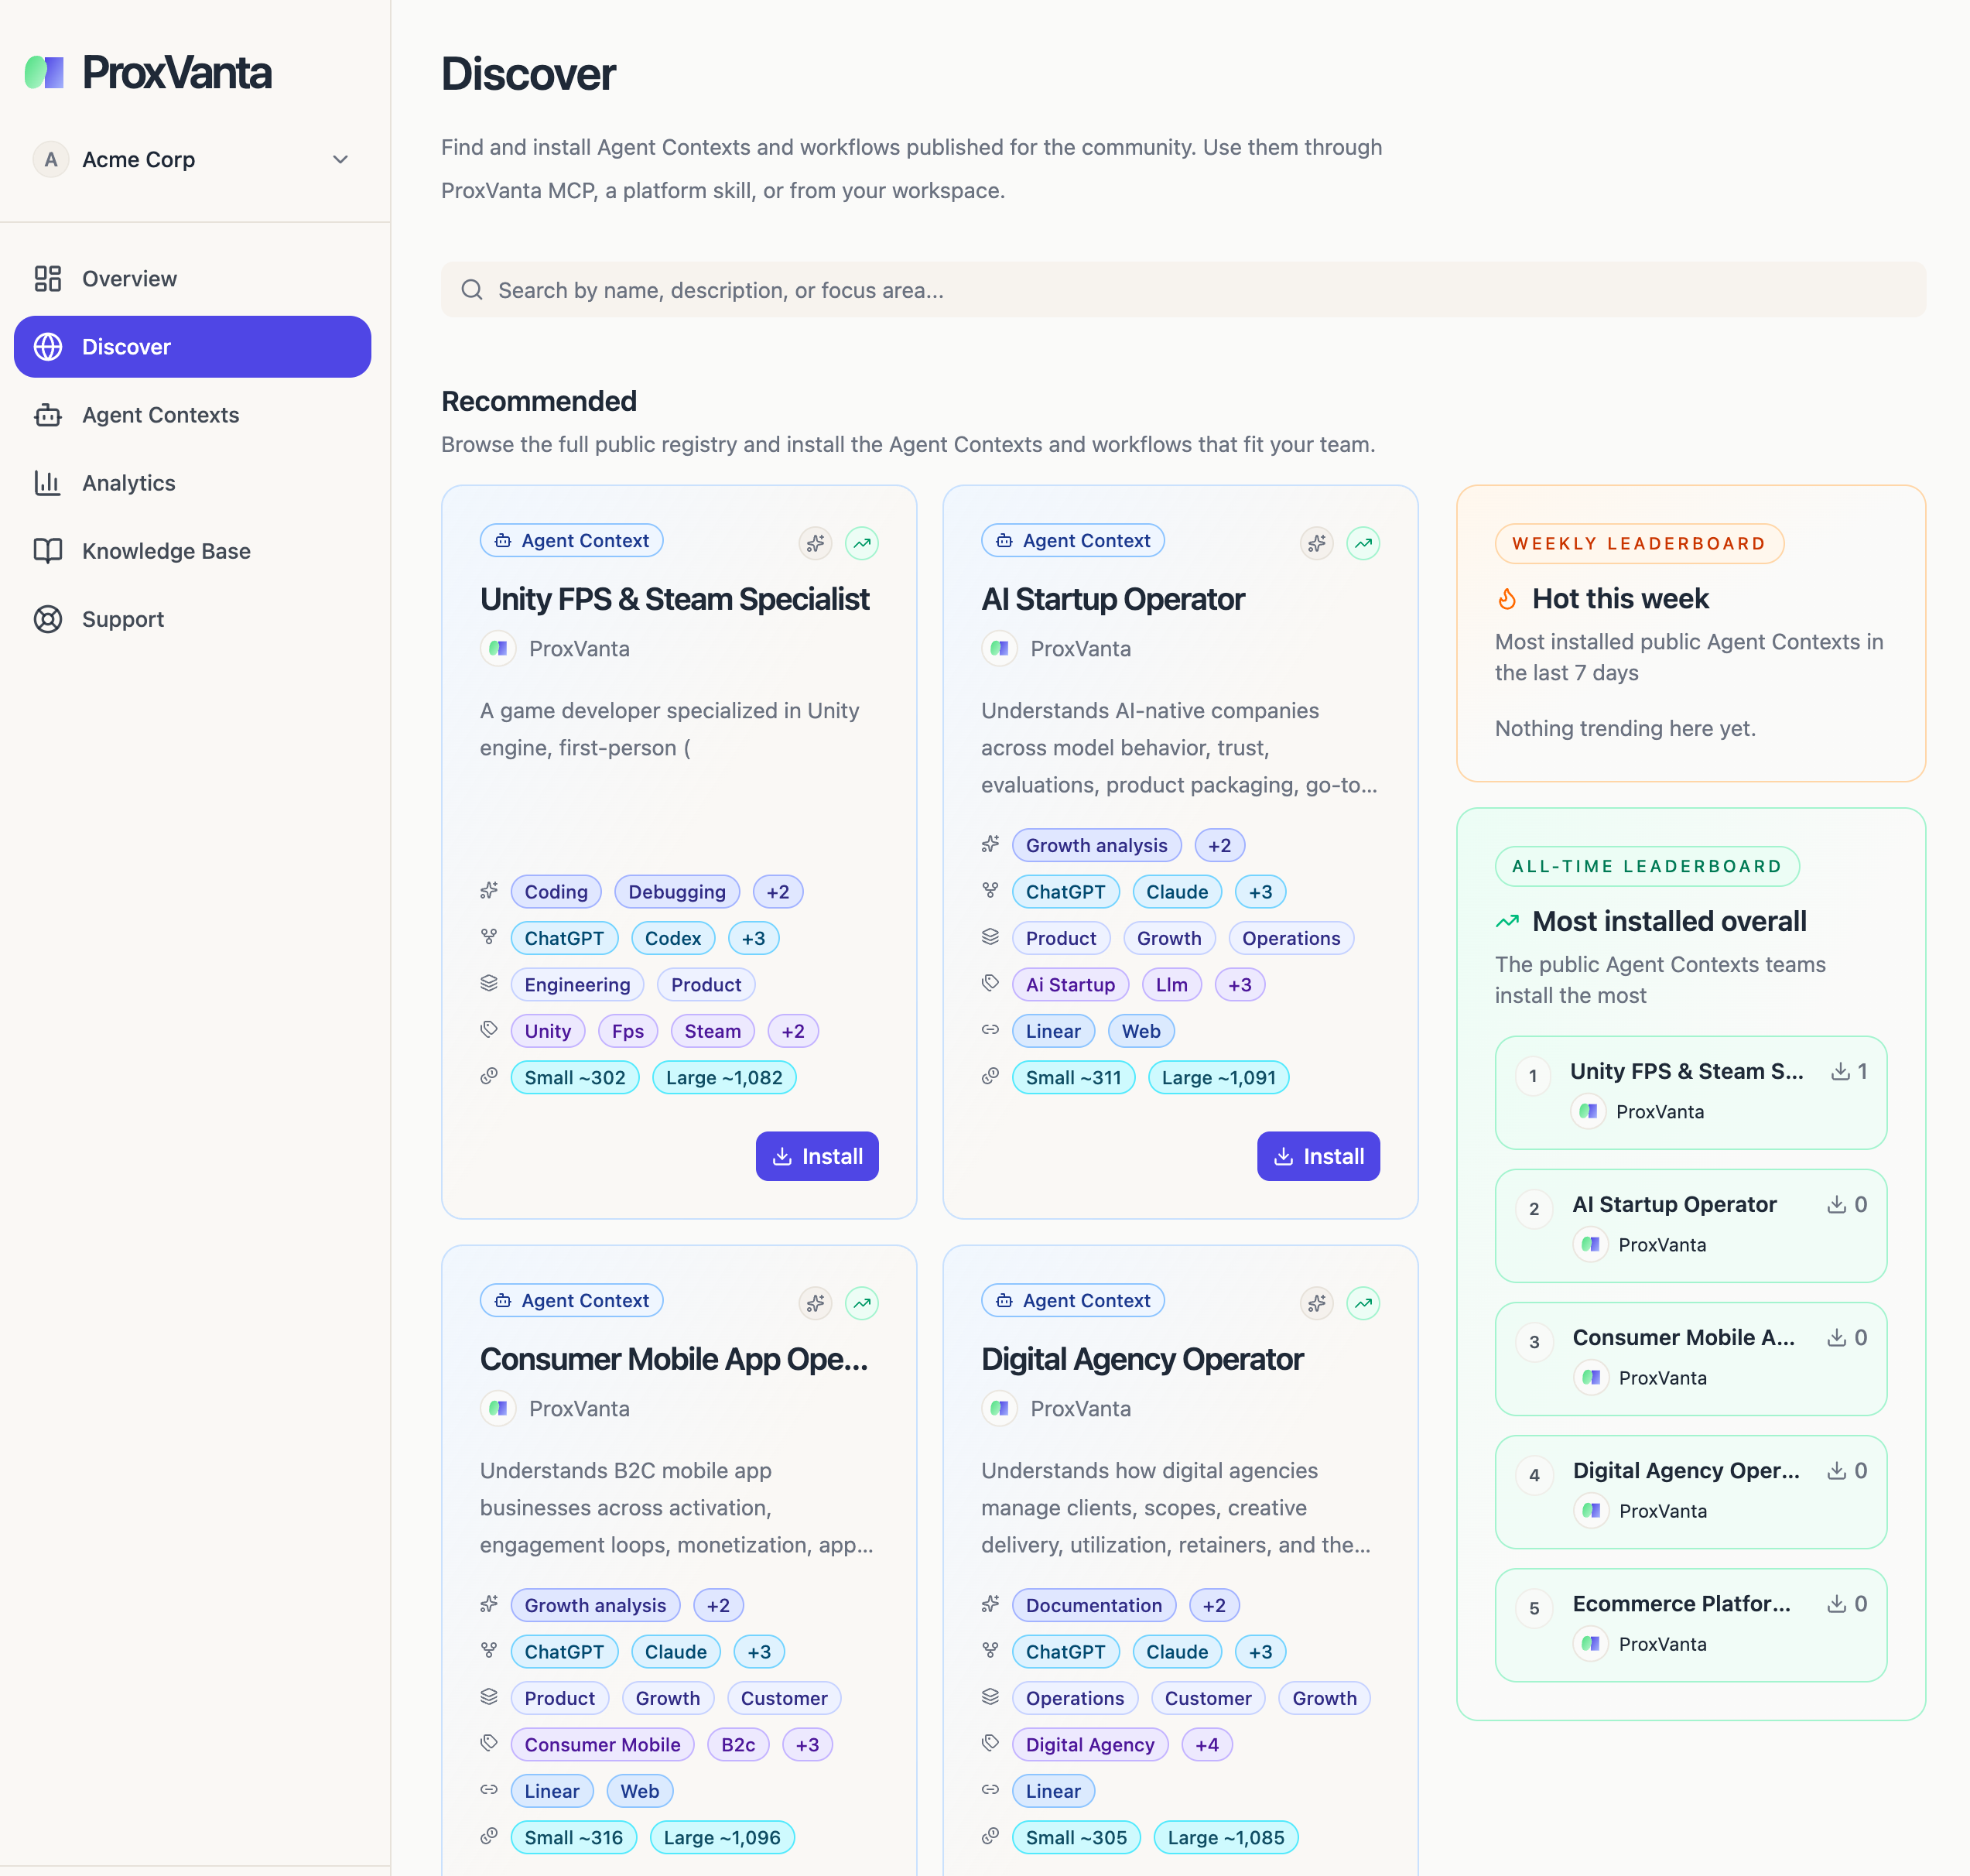Open leaderboard entry Unity FPS & Steam S...

click(x=1691, y=1093)
